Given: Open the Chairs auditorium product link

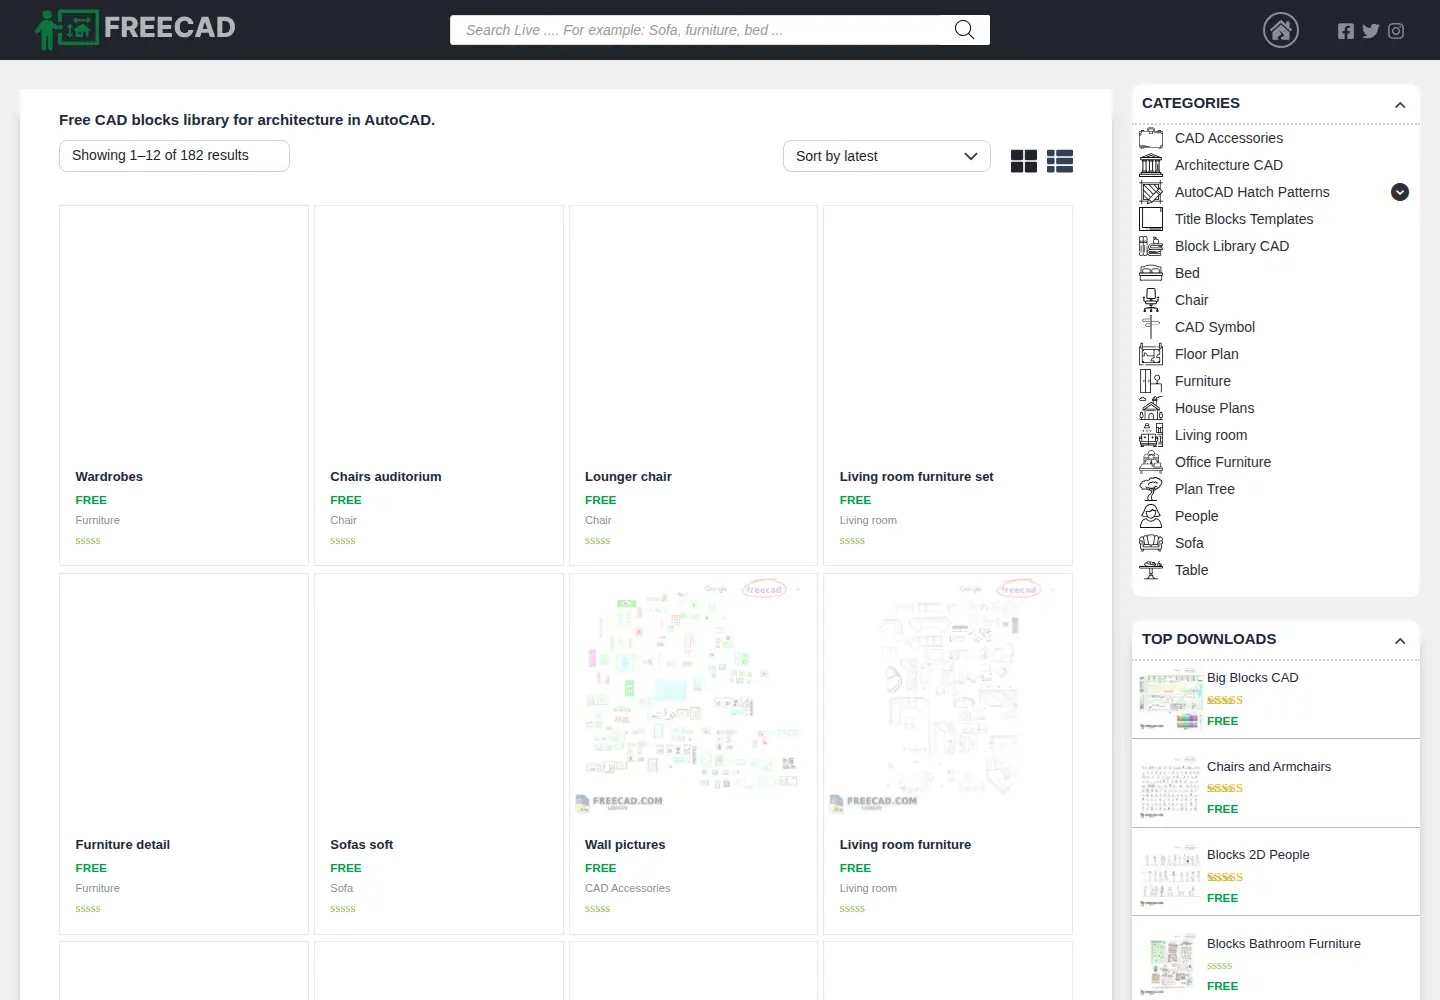Looking at the screenshot, I should tap(386, 477).
